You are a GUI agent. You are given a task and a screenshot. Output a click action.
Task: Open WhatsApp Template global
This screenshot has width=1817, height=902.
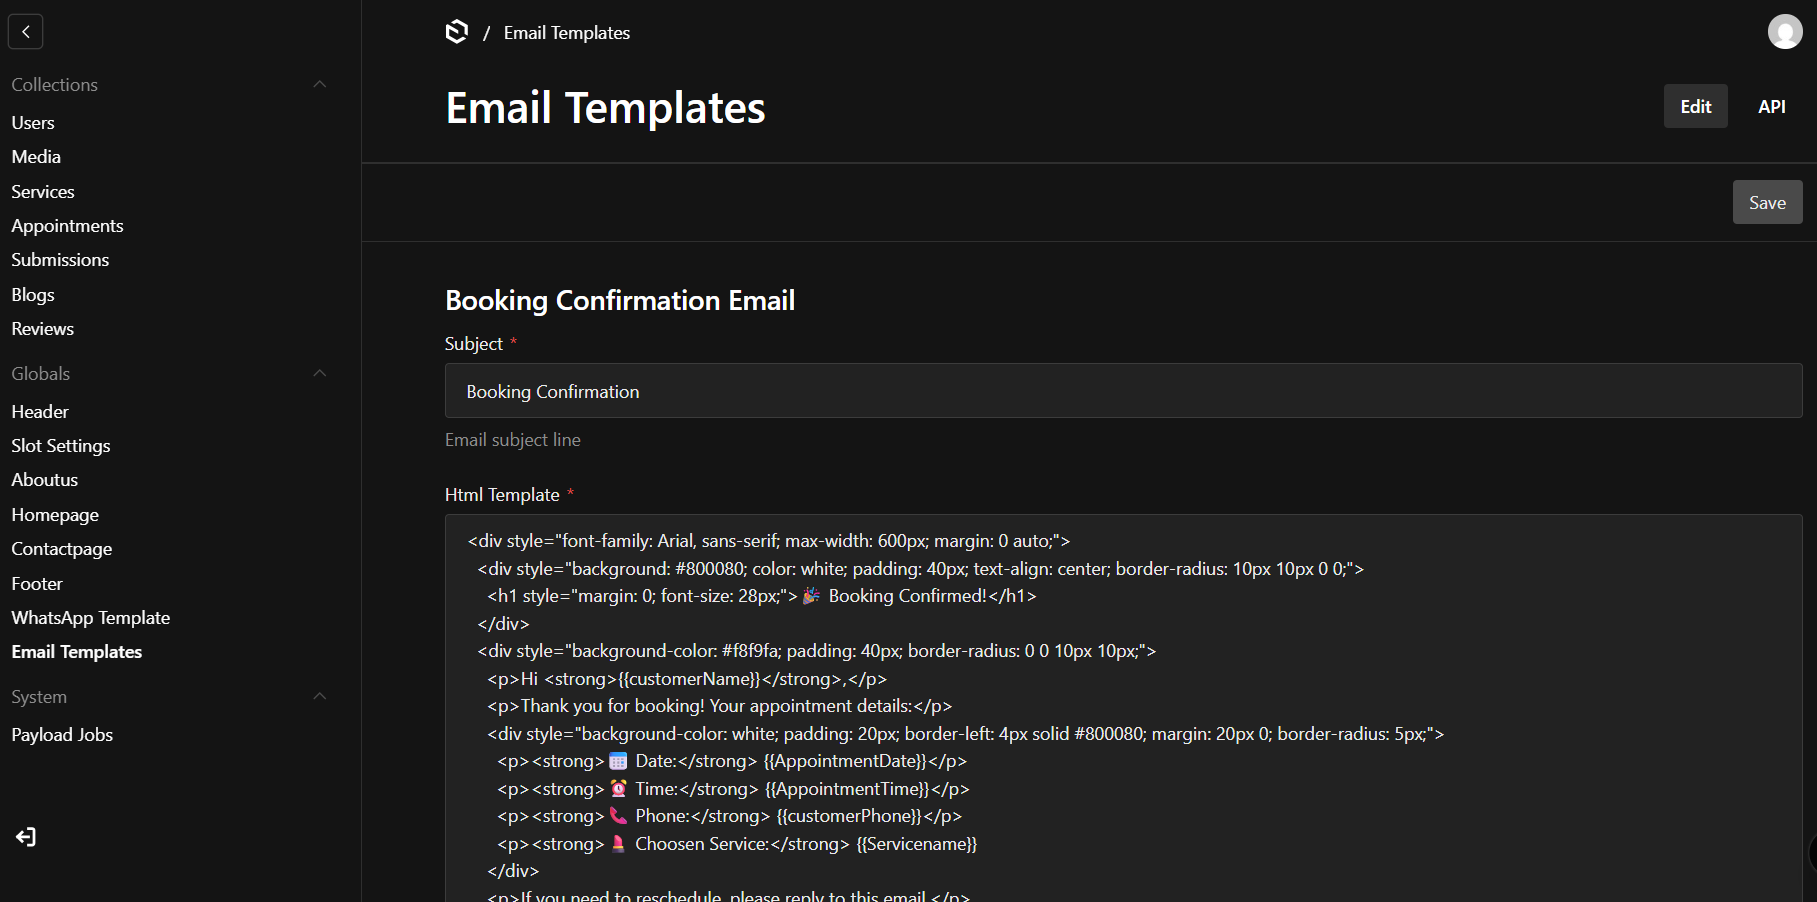tap(90, 618)
